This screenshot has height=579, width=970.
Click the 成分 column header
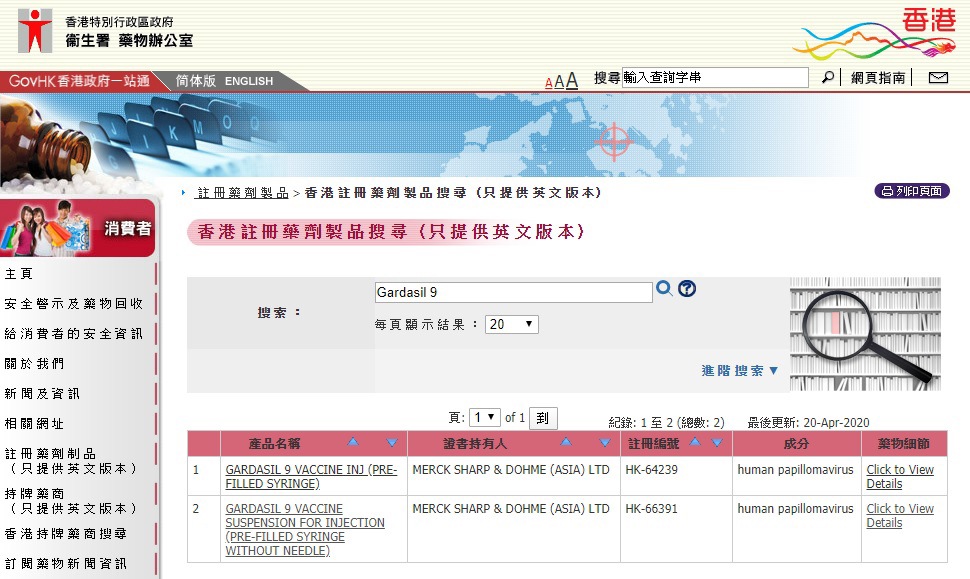tap(797, 443)
